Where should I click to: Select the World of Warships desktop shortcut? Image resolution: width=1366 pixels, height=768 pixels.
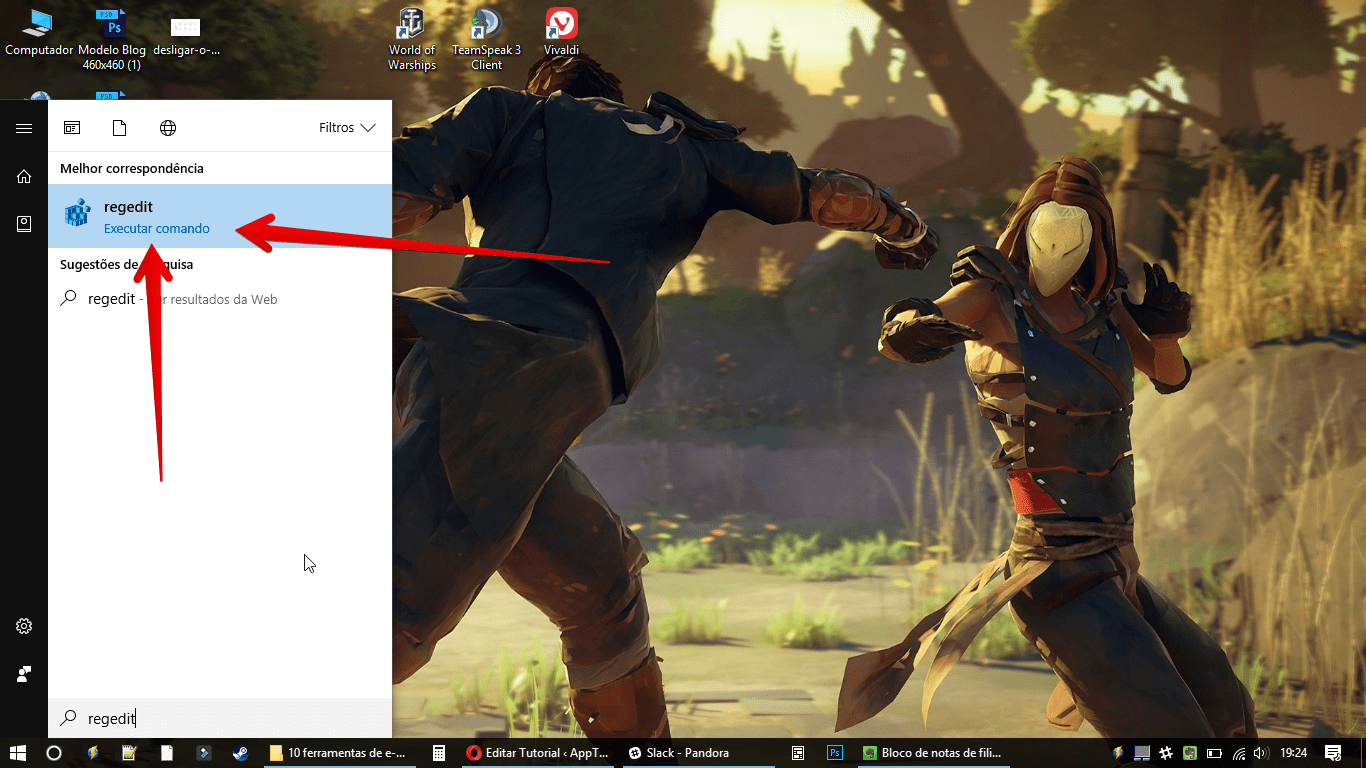[412, 40]
